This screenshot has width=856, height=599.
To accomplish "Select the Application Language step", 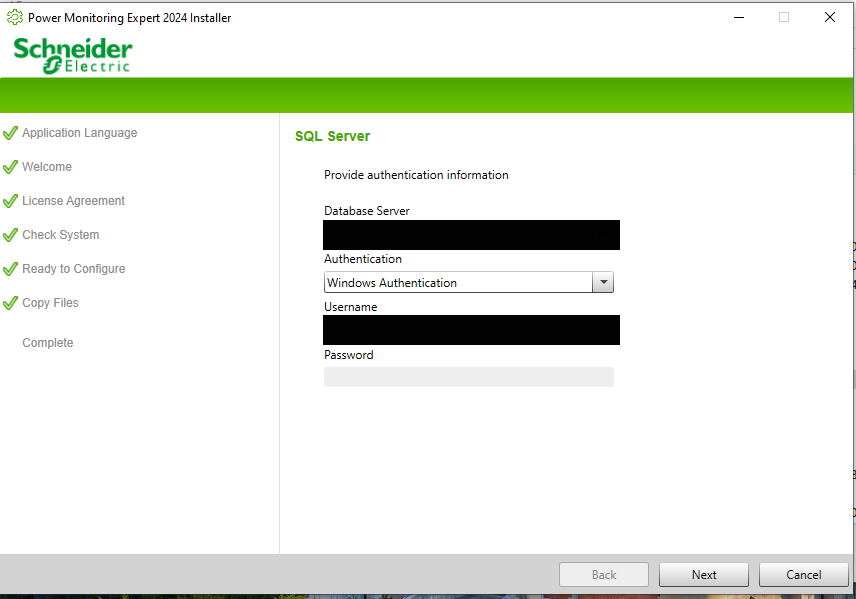I will pyautogui.click(x=80, y=133).
